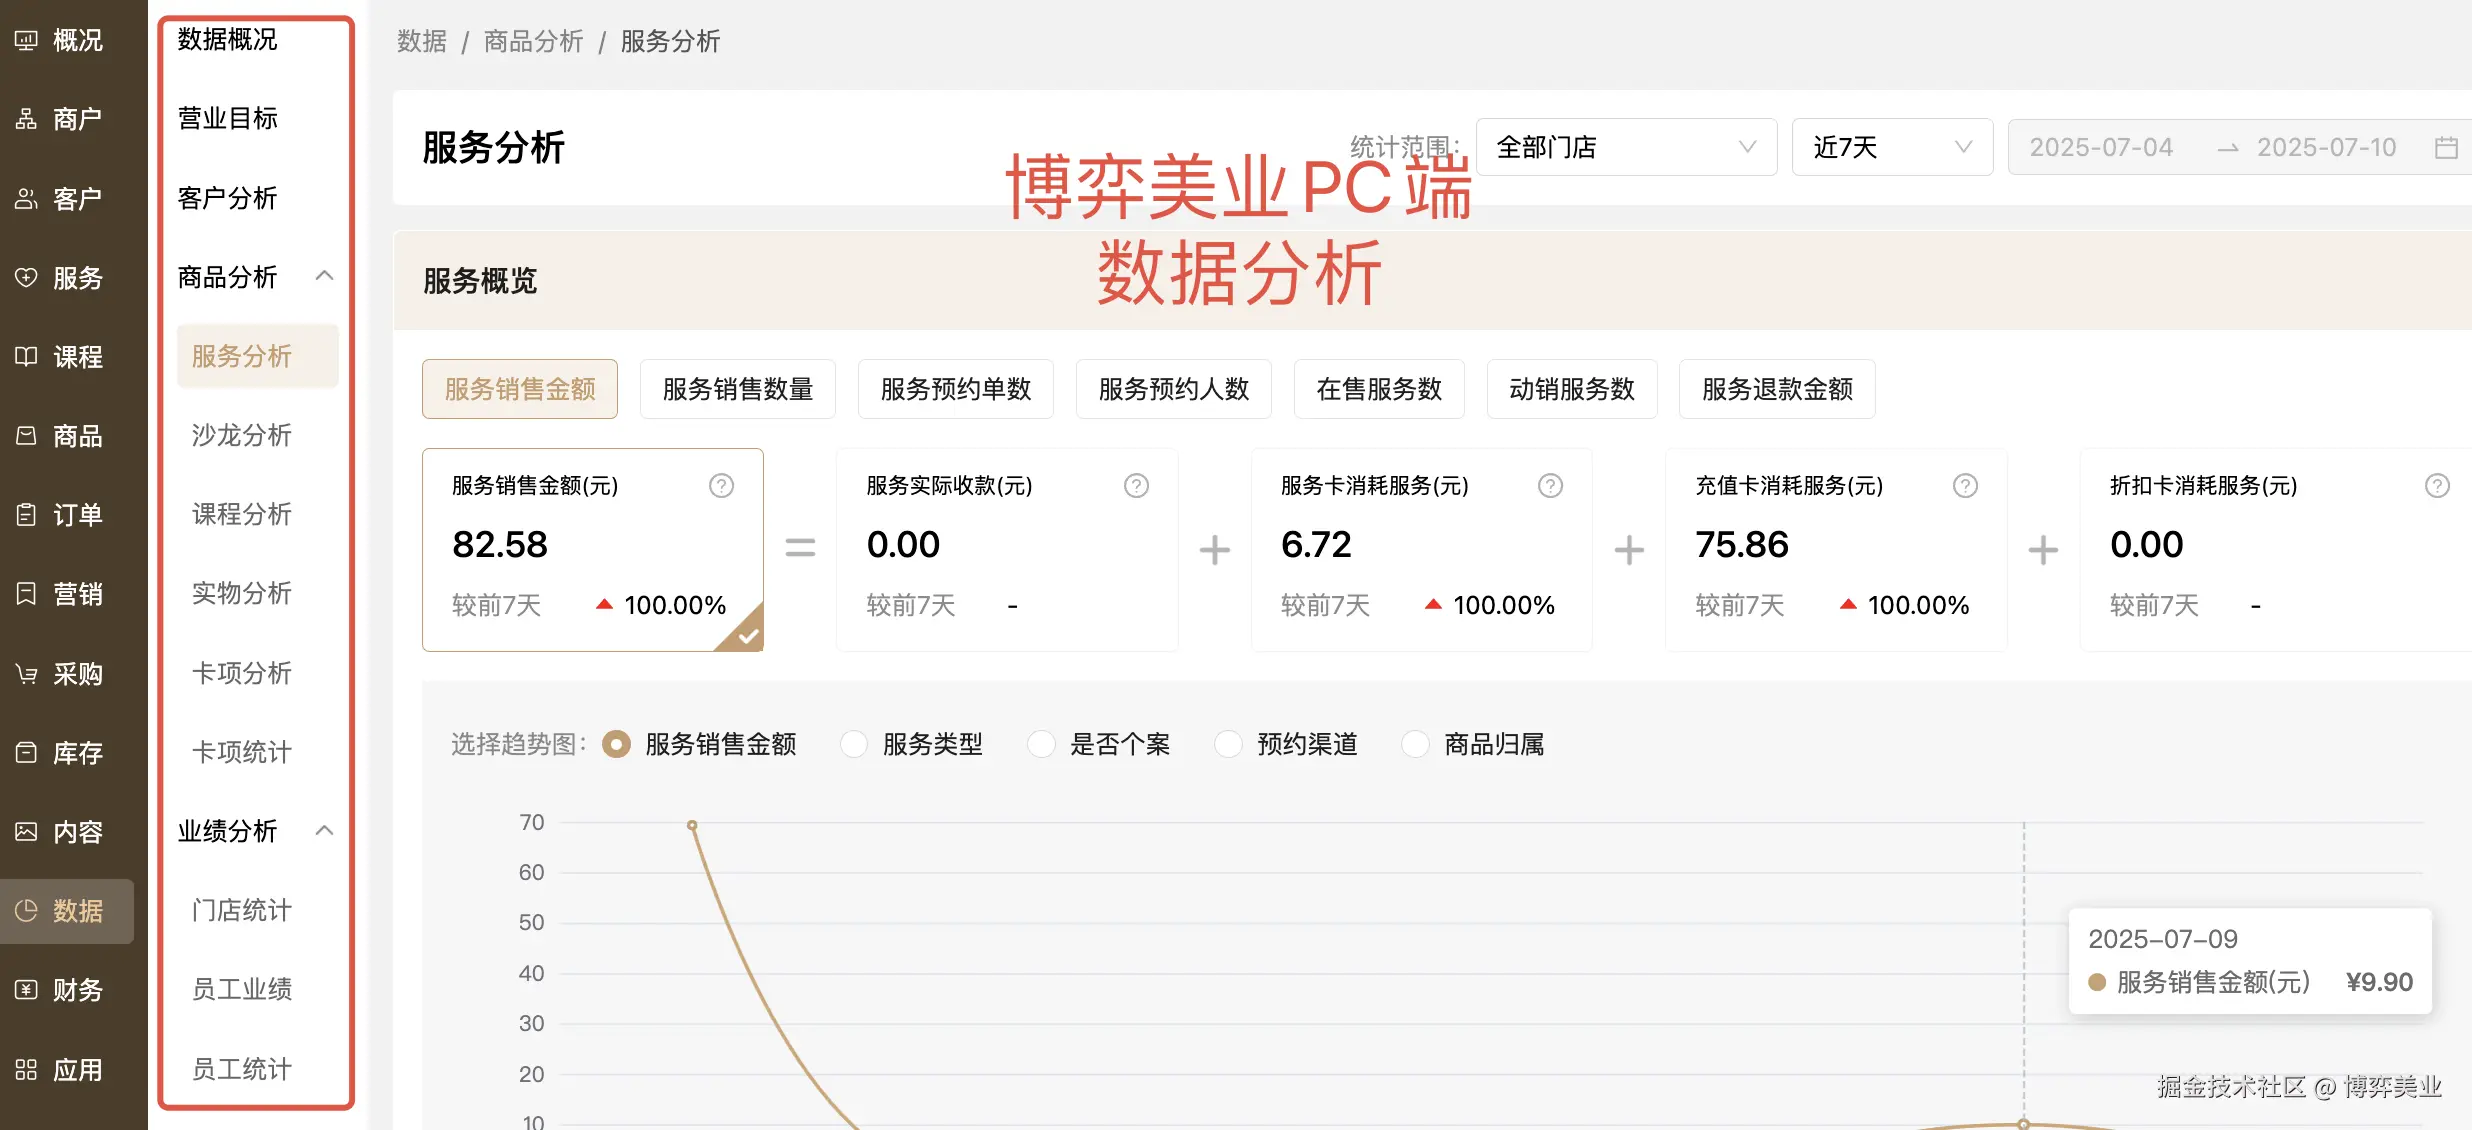This screenshot has height=1130, width=2472.
Task: Open calendar icon in date range field
Action: point(2446,148)
